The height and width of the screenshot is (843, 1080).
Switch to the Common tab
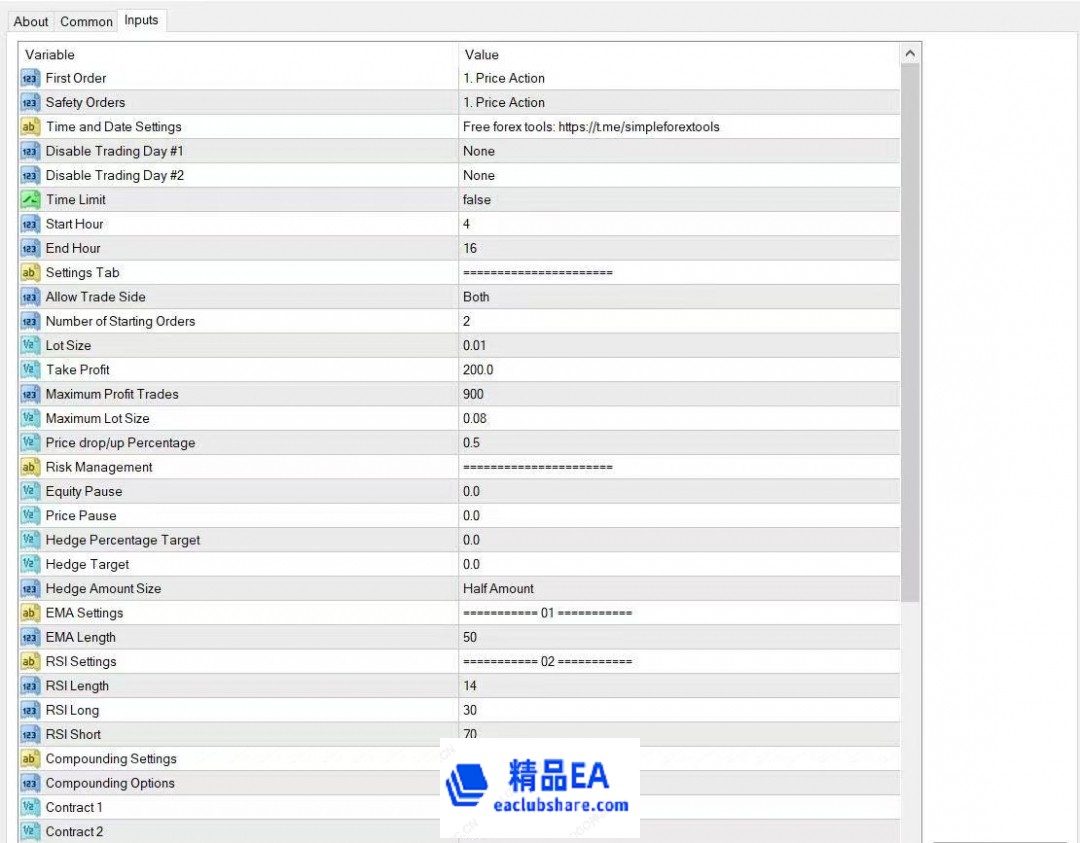(86, 21)
